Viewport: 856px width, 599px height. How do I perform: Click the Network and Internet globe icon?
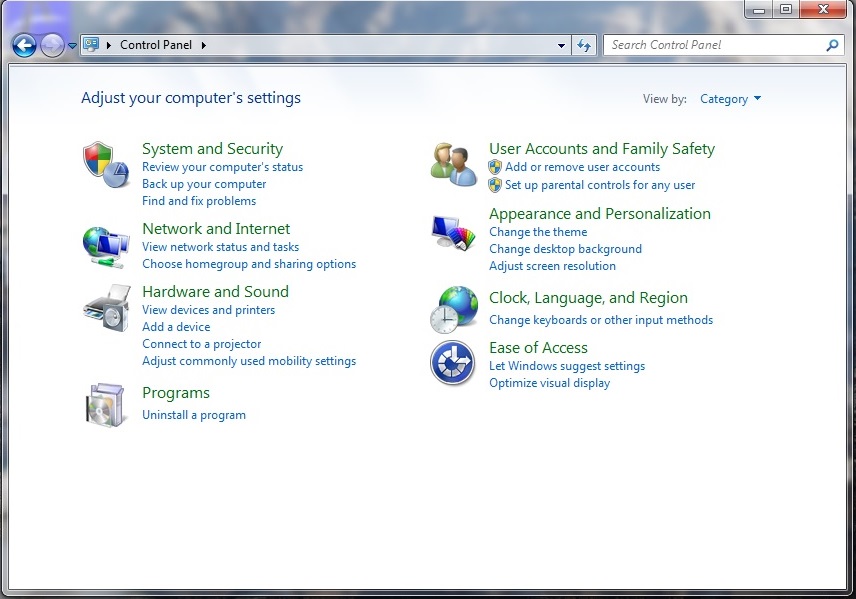point(106,247)
